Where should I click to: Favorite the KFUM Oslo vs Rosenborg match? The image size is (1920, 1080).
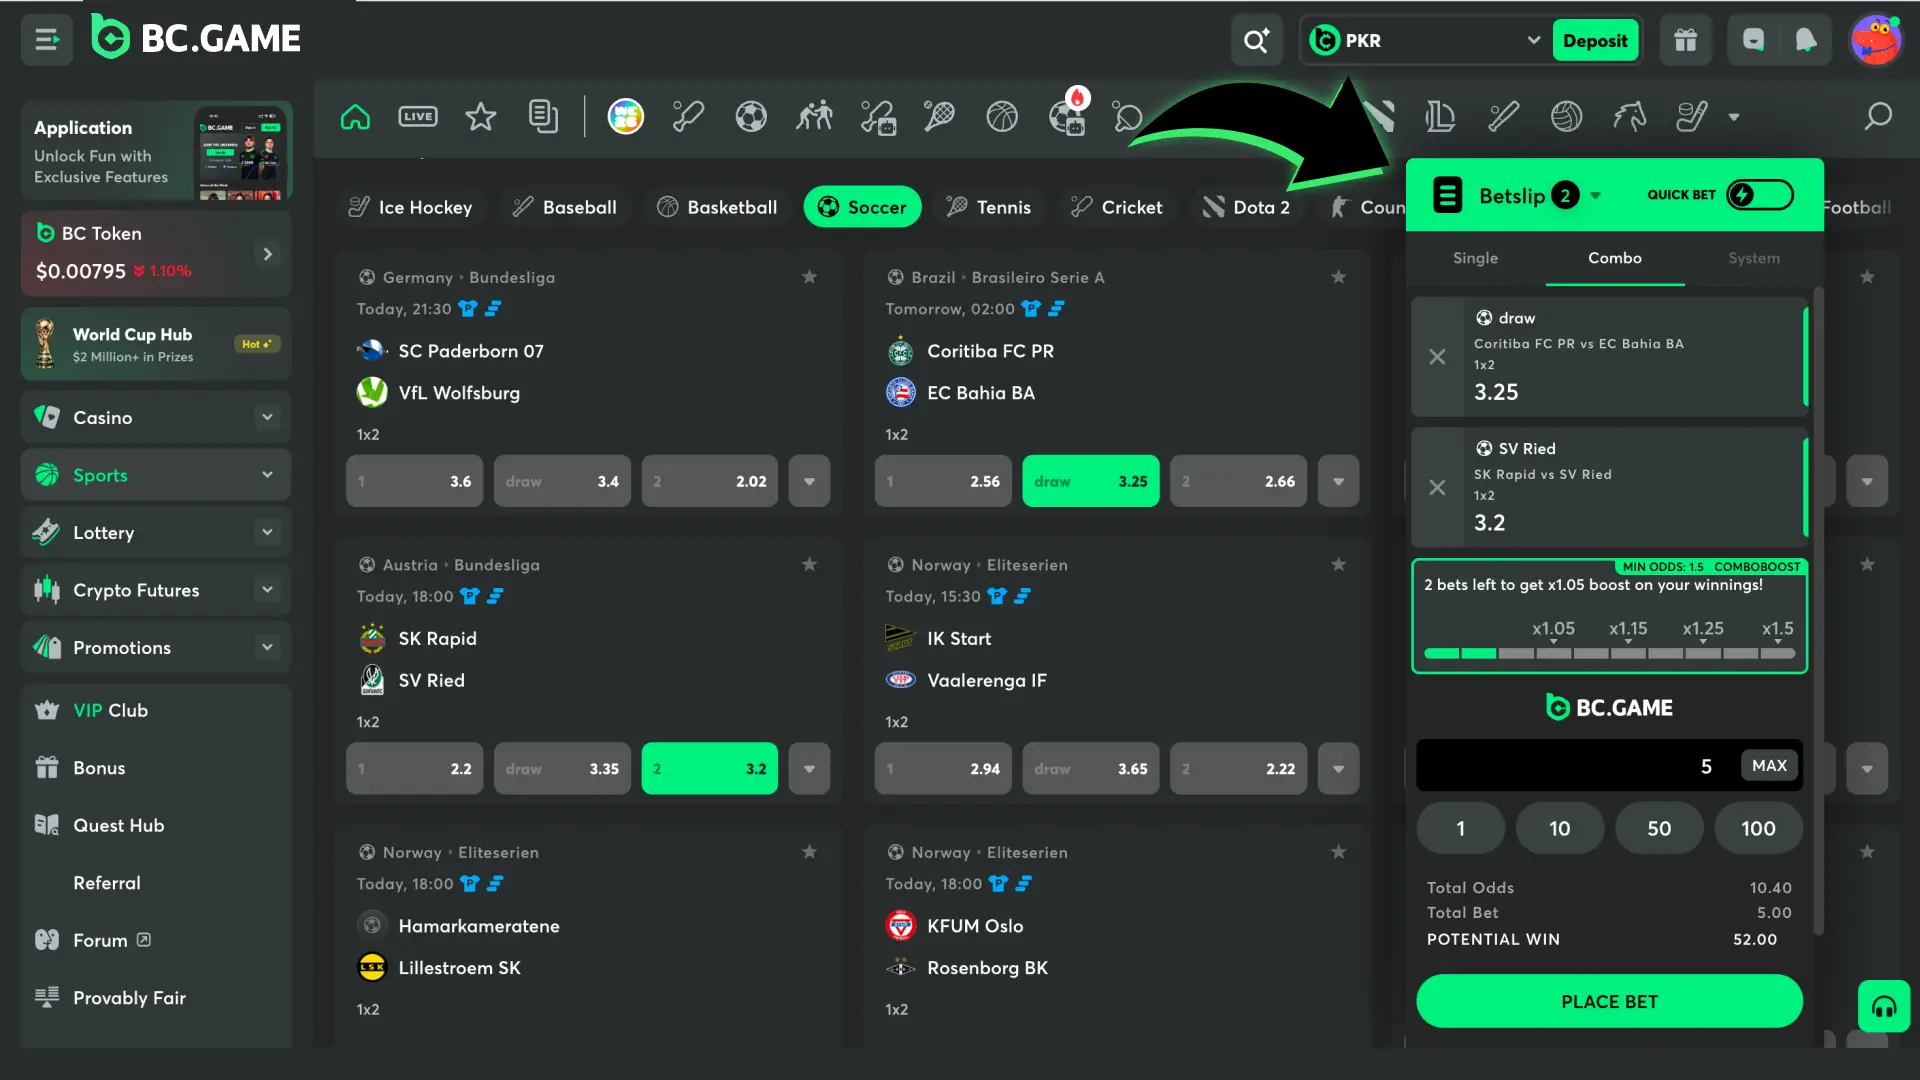pyautogui.click(x=1339, y=852)
